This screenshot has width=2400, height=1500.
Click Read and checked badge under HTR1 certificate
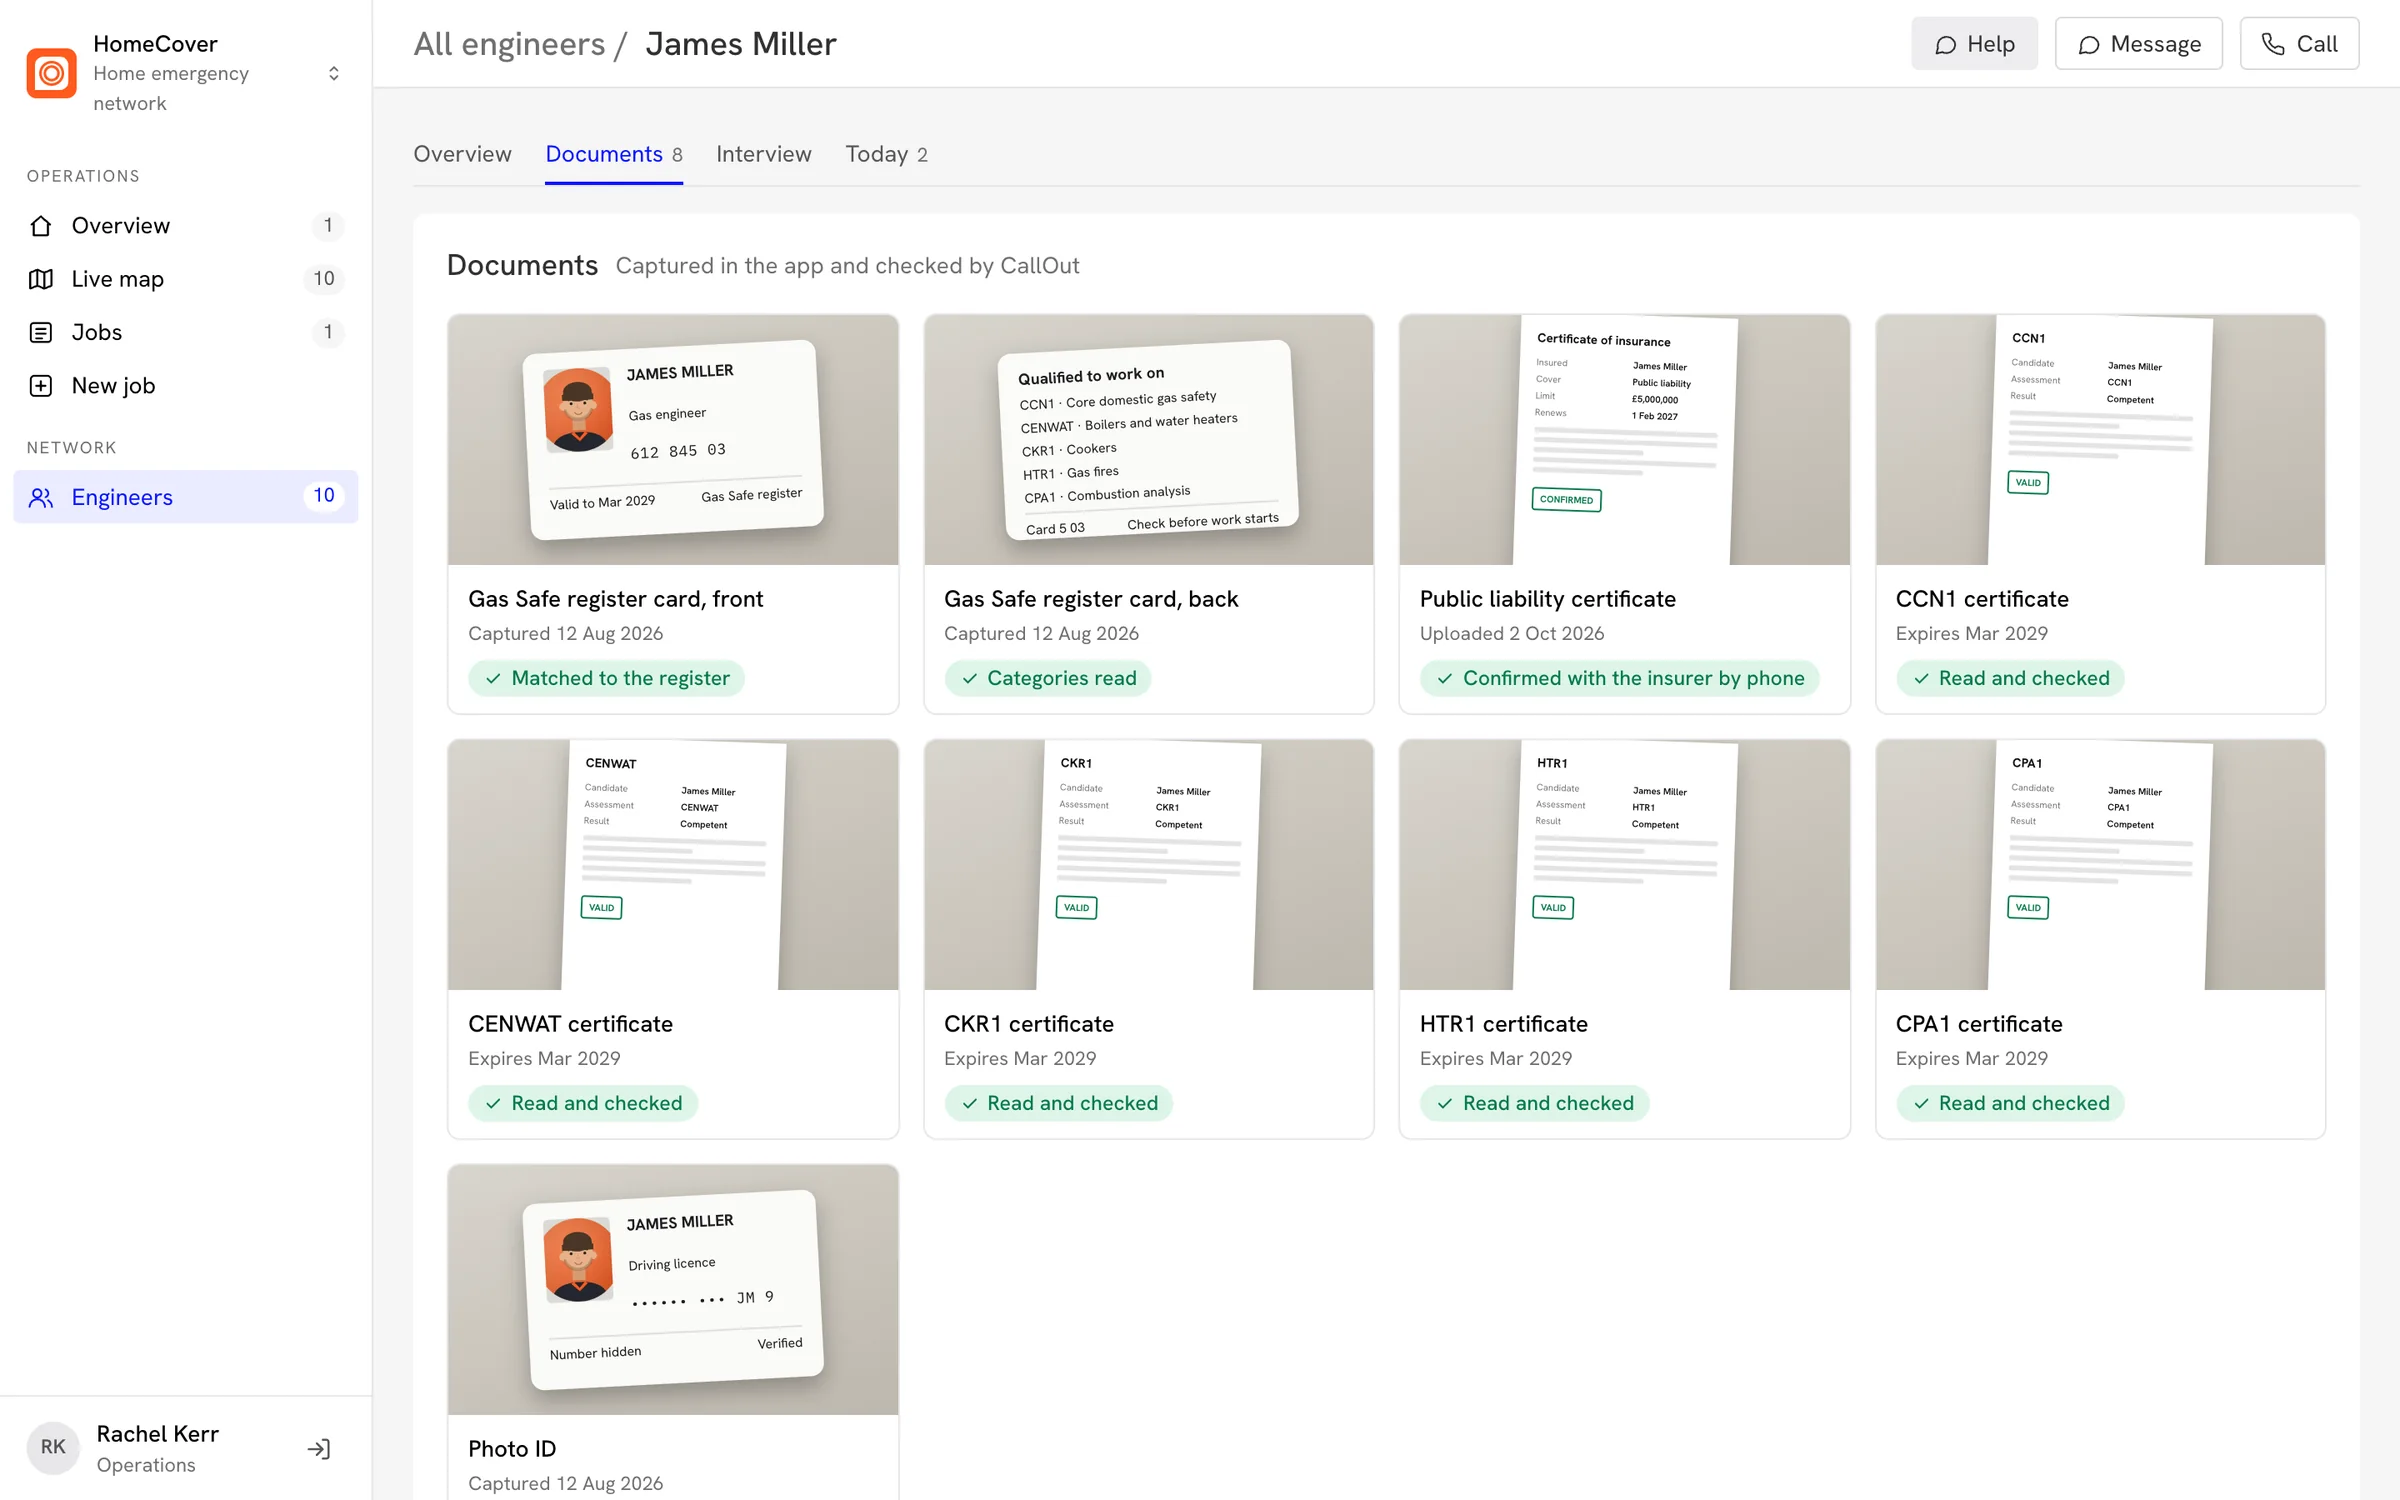pos(1535,1103)
